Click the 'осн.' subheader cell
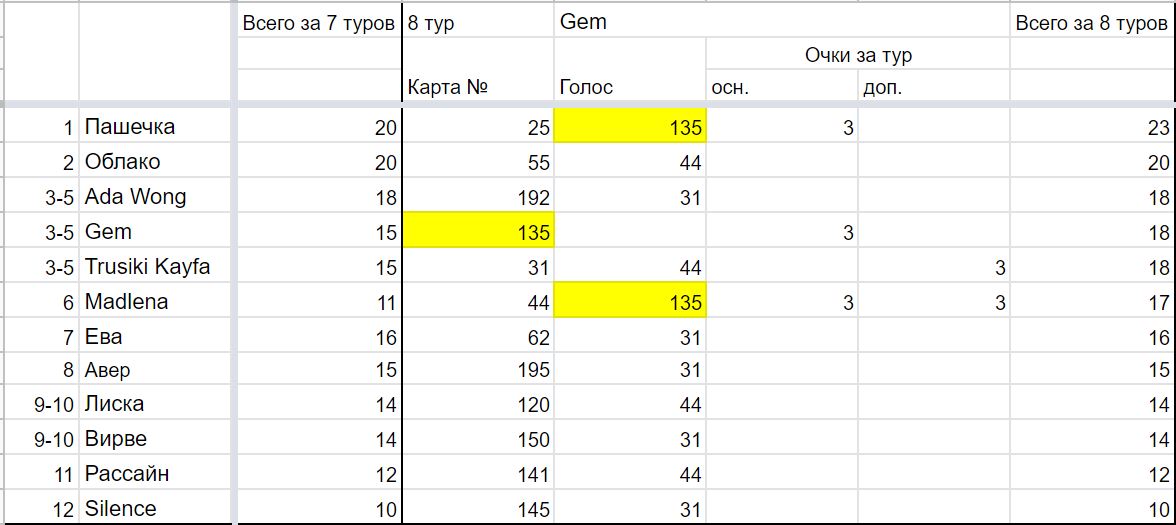This screenshot has width=1176, height=525. tap(782, 87)
